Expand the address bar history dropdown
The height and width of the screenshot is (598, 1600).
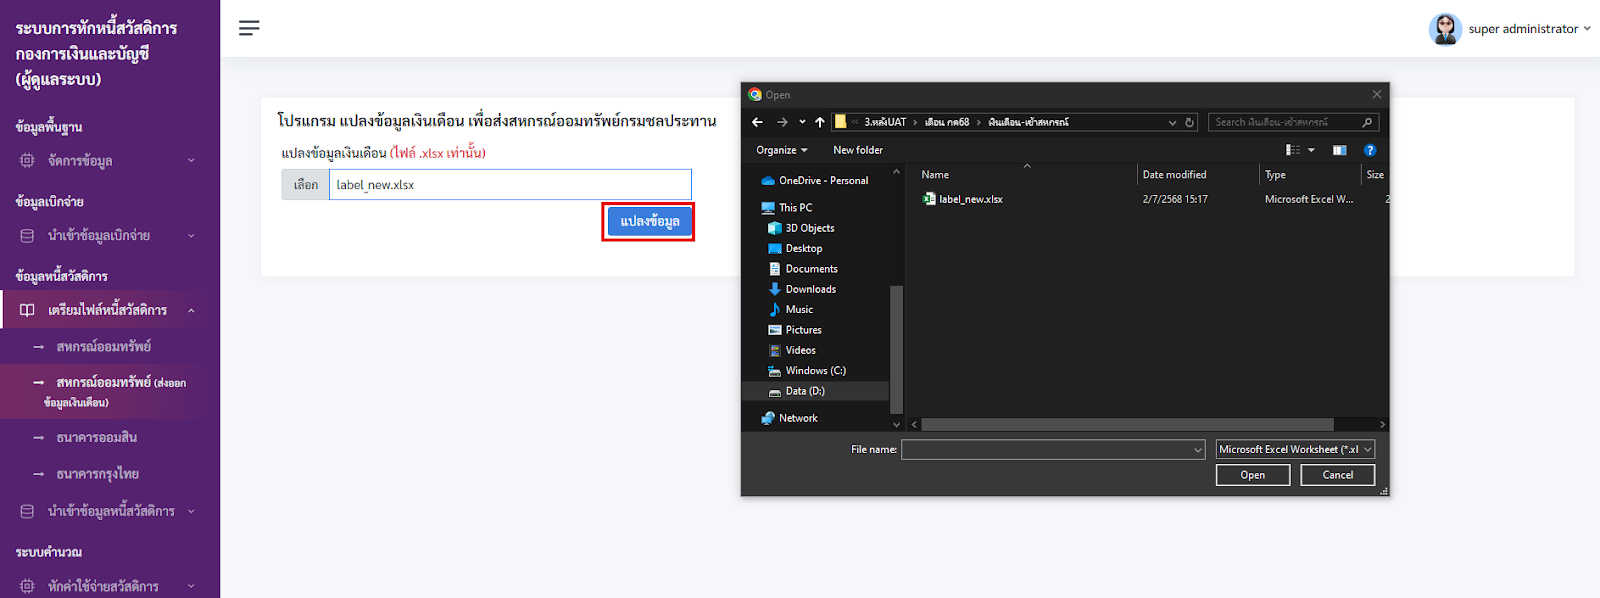click(x=1172, y=122)
